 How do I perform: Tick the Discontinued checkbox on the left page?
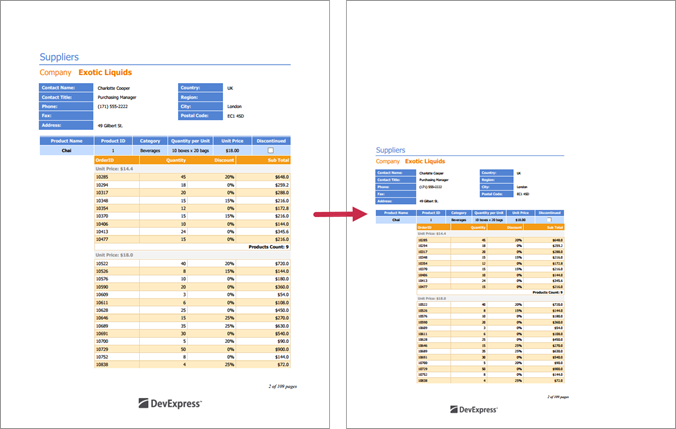click(271, 150)
